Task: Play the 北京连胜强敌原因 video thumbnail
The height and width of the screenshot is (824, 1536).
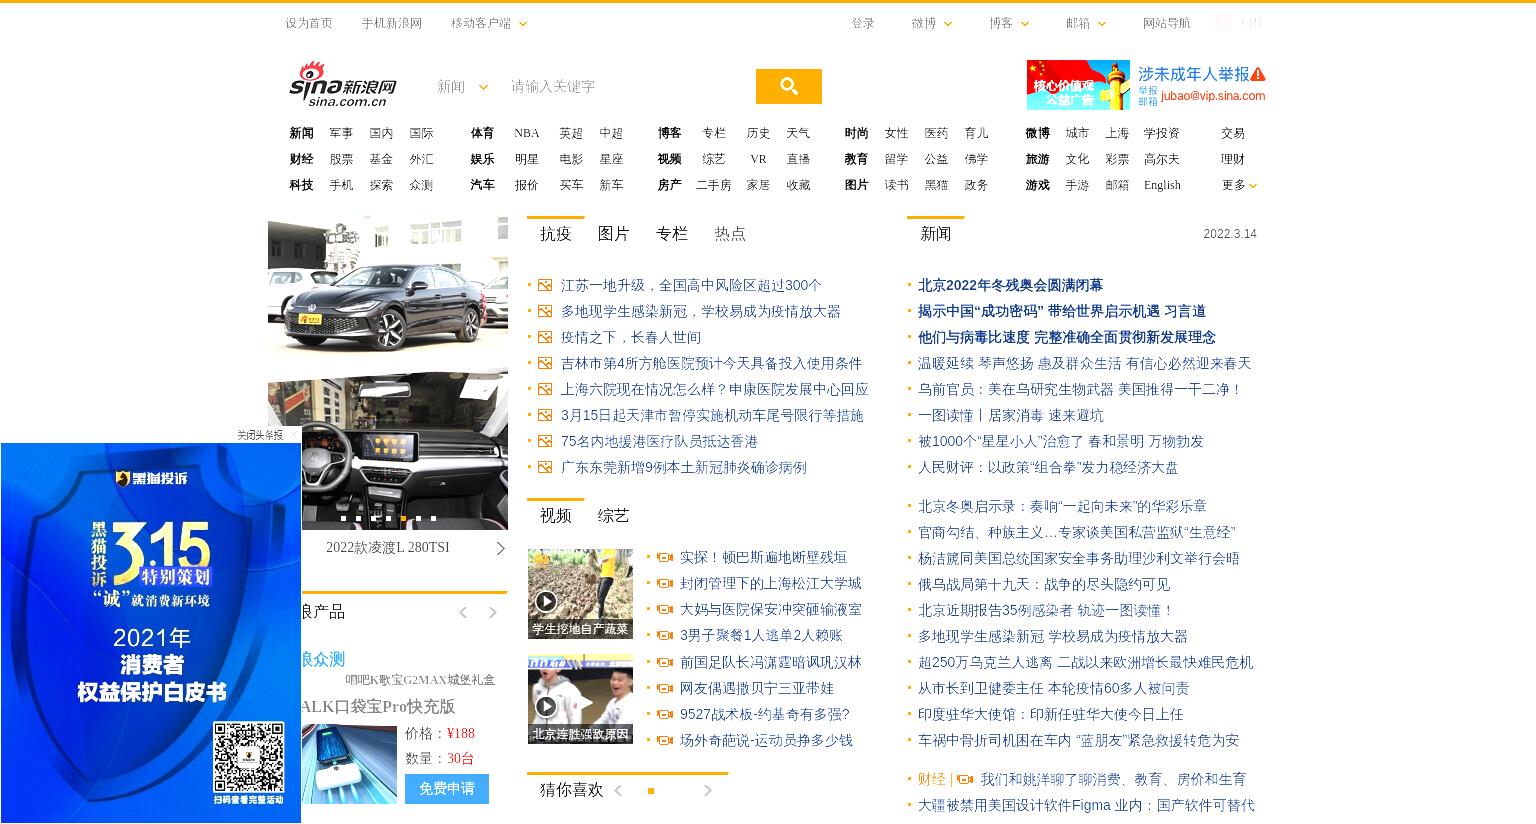Action: click(x=580, y=699)
